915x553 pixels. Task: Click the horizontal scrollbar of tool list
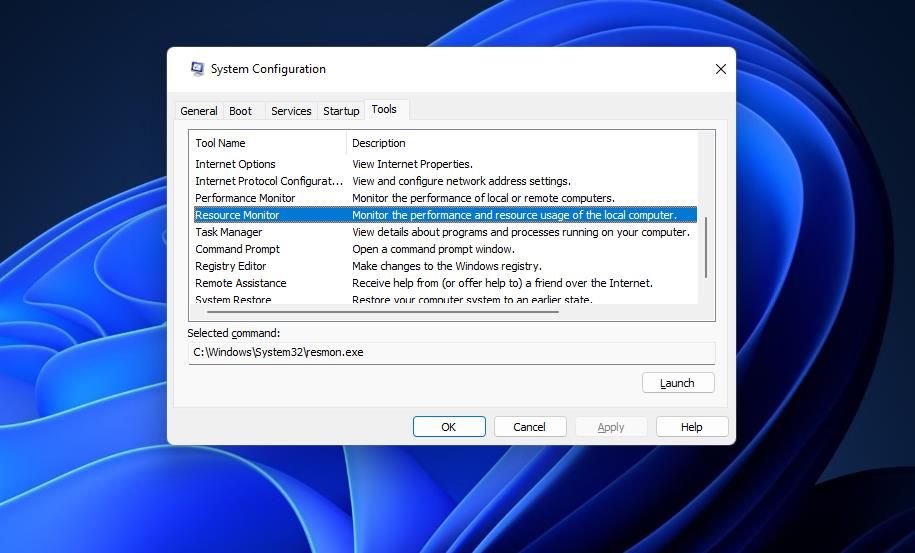pos(382,312)
